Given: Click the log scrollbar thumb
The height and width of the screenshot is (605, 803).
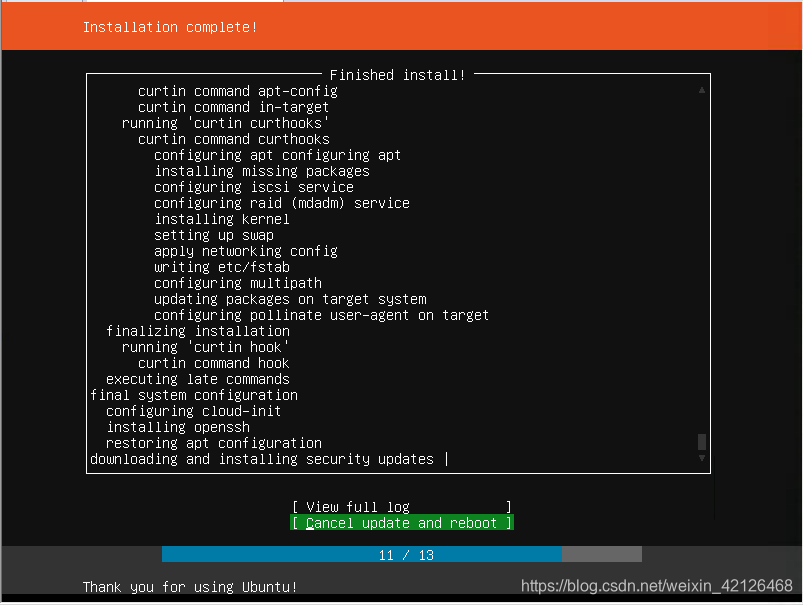Looking at the screenshot, I should (702, 442).
